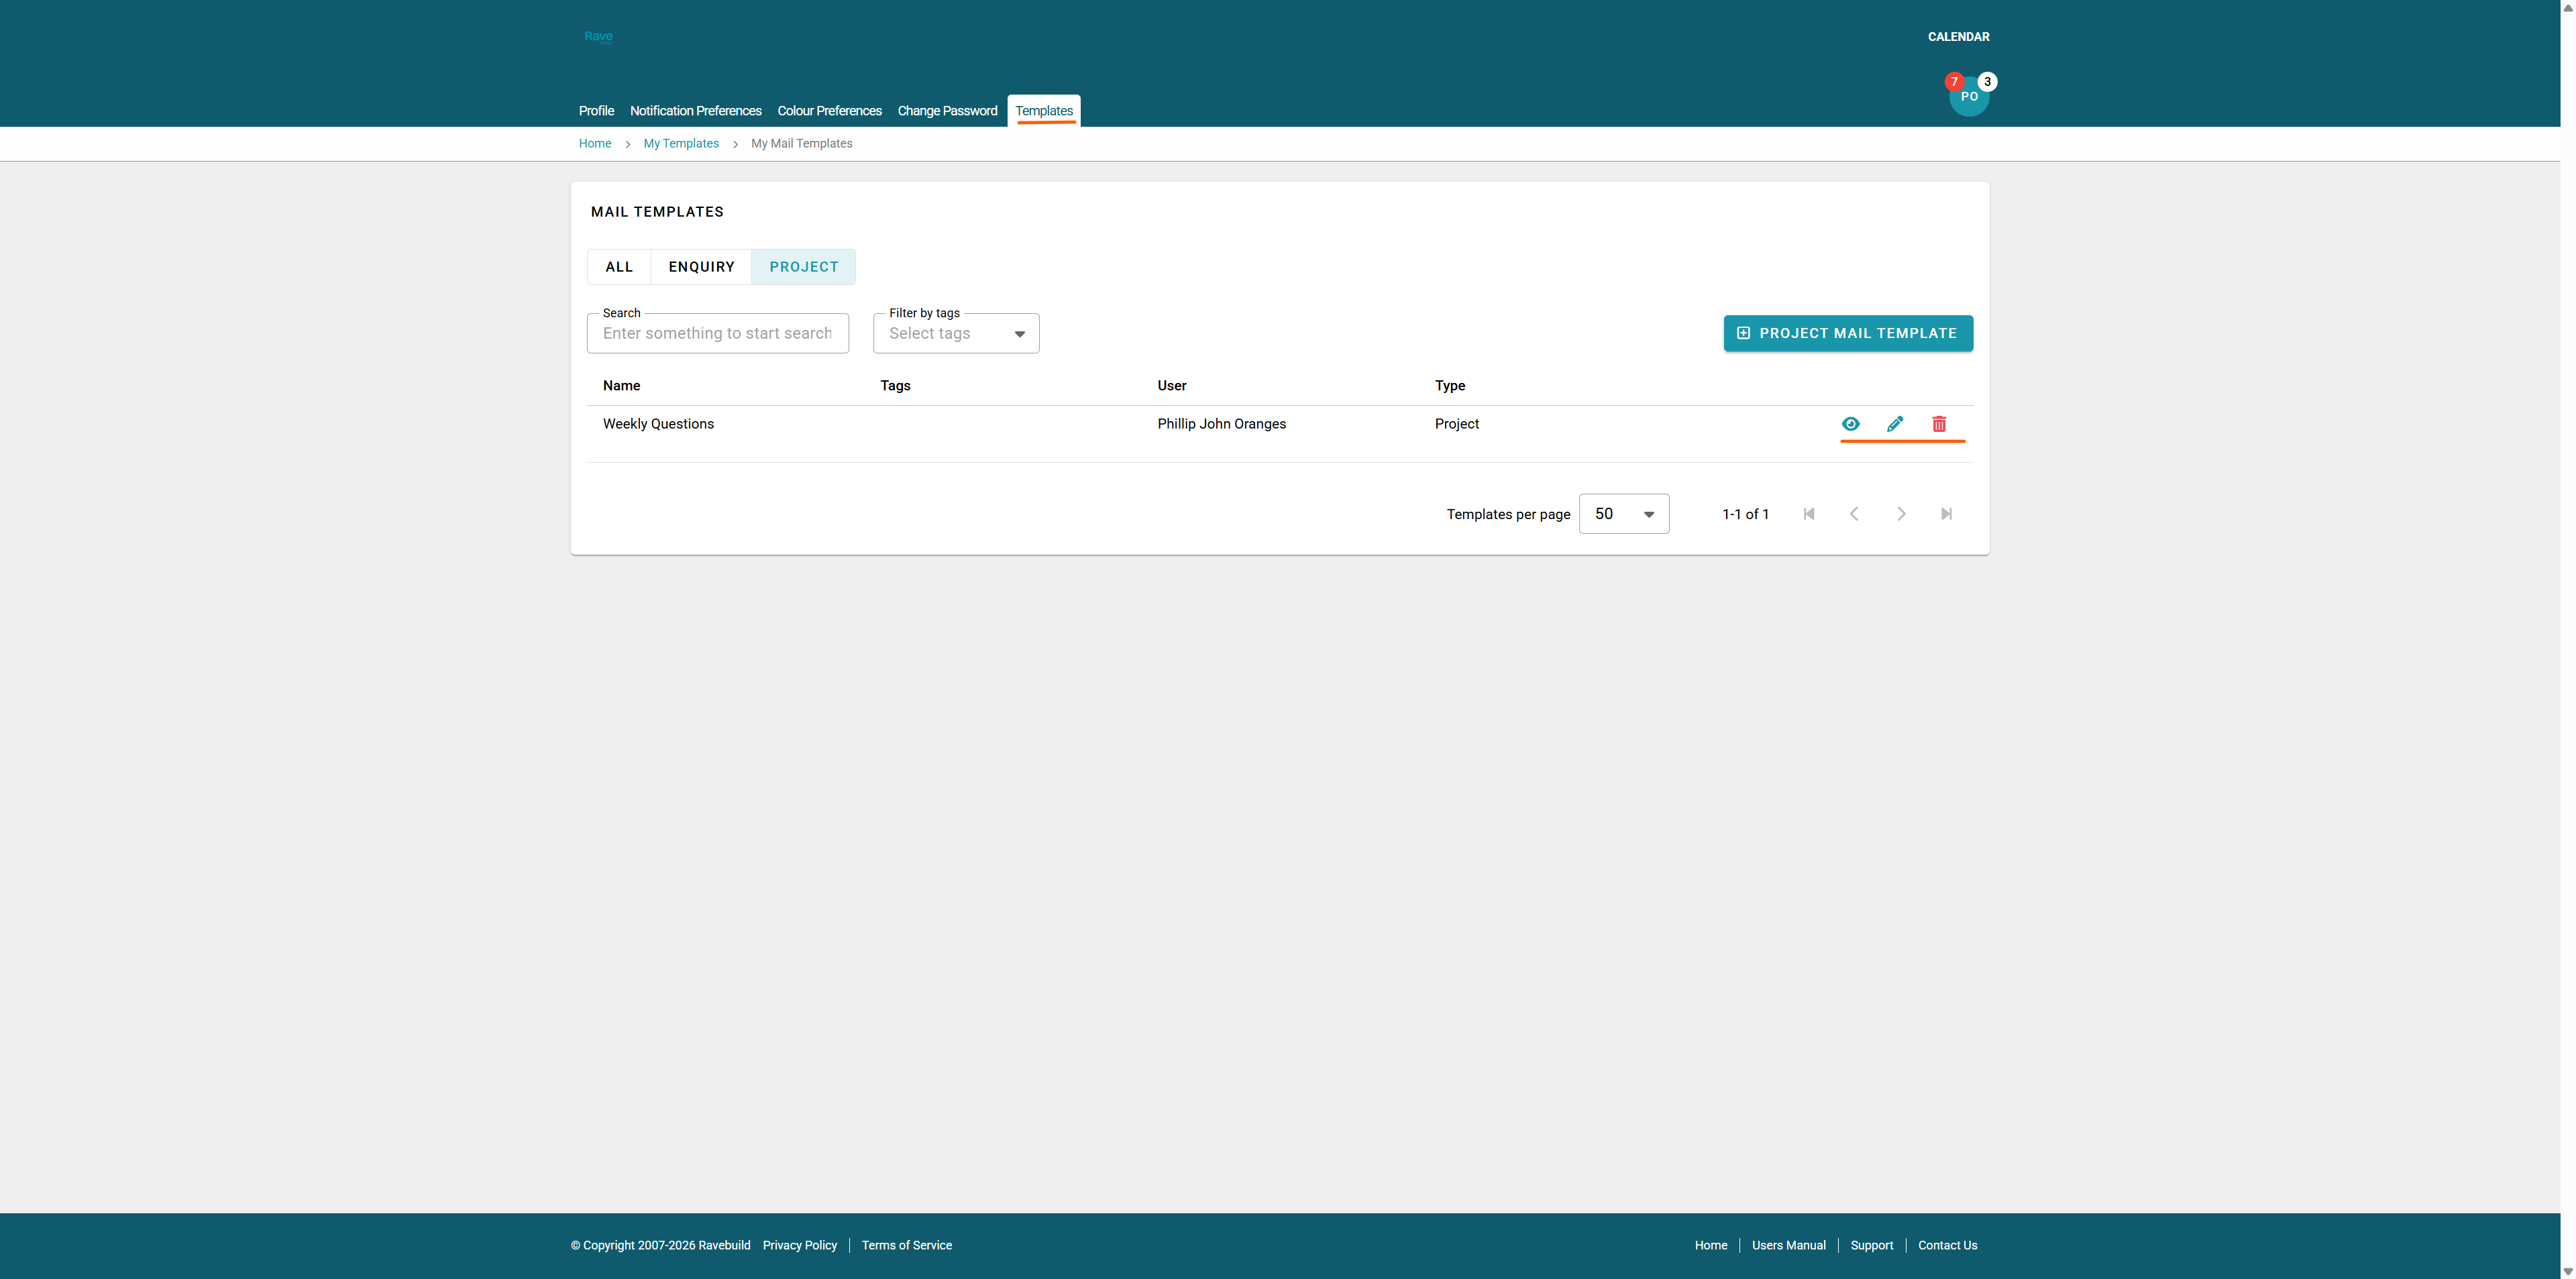Jump to last page of templates

[x=1946, y=514]
